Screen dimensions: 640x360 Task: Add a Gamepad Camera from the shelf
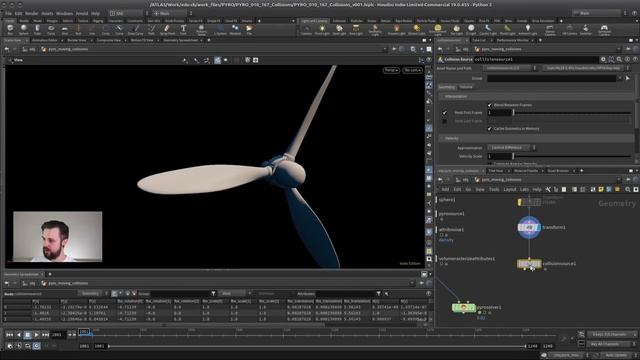click(604, 29)
